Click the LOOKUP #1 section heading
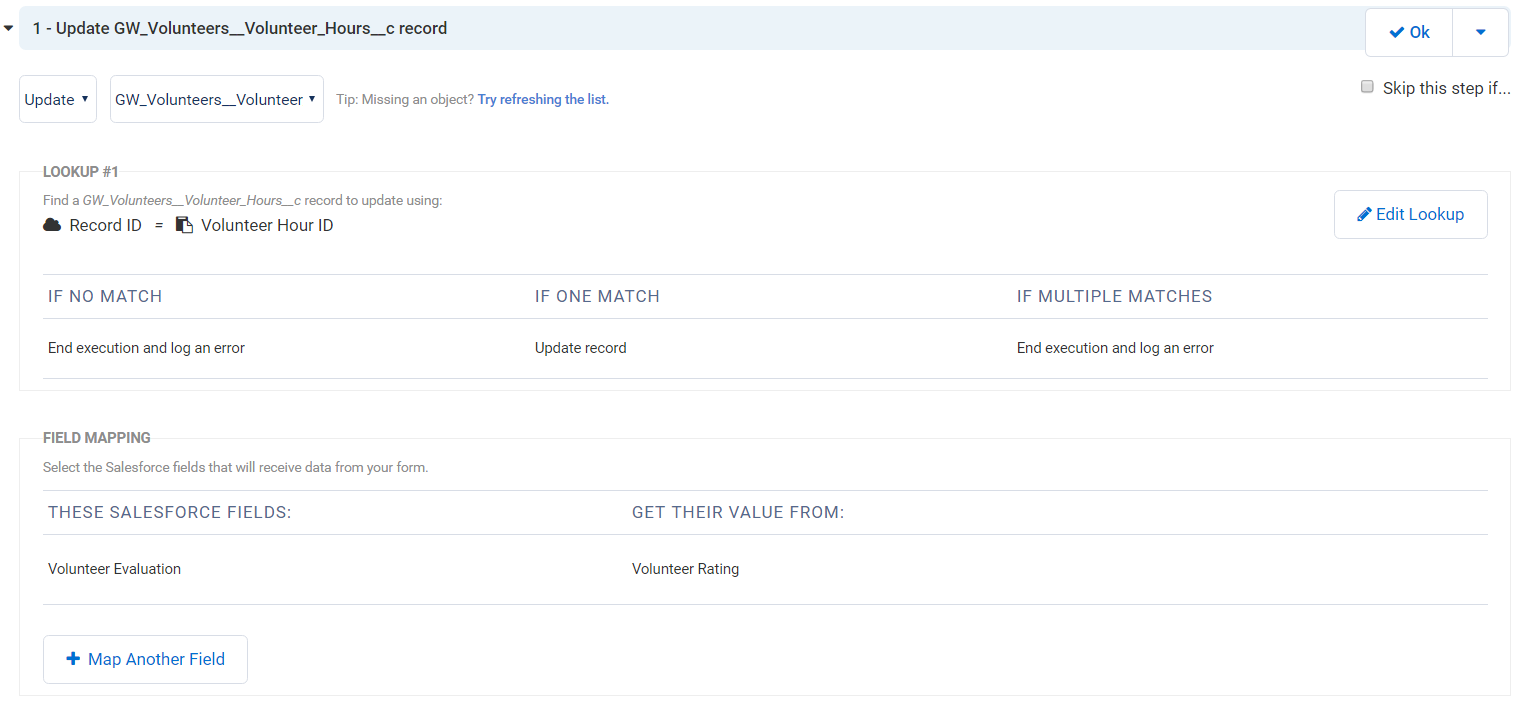This screenshot has height=703, width=1525. (81, 172)
